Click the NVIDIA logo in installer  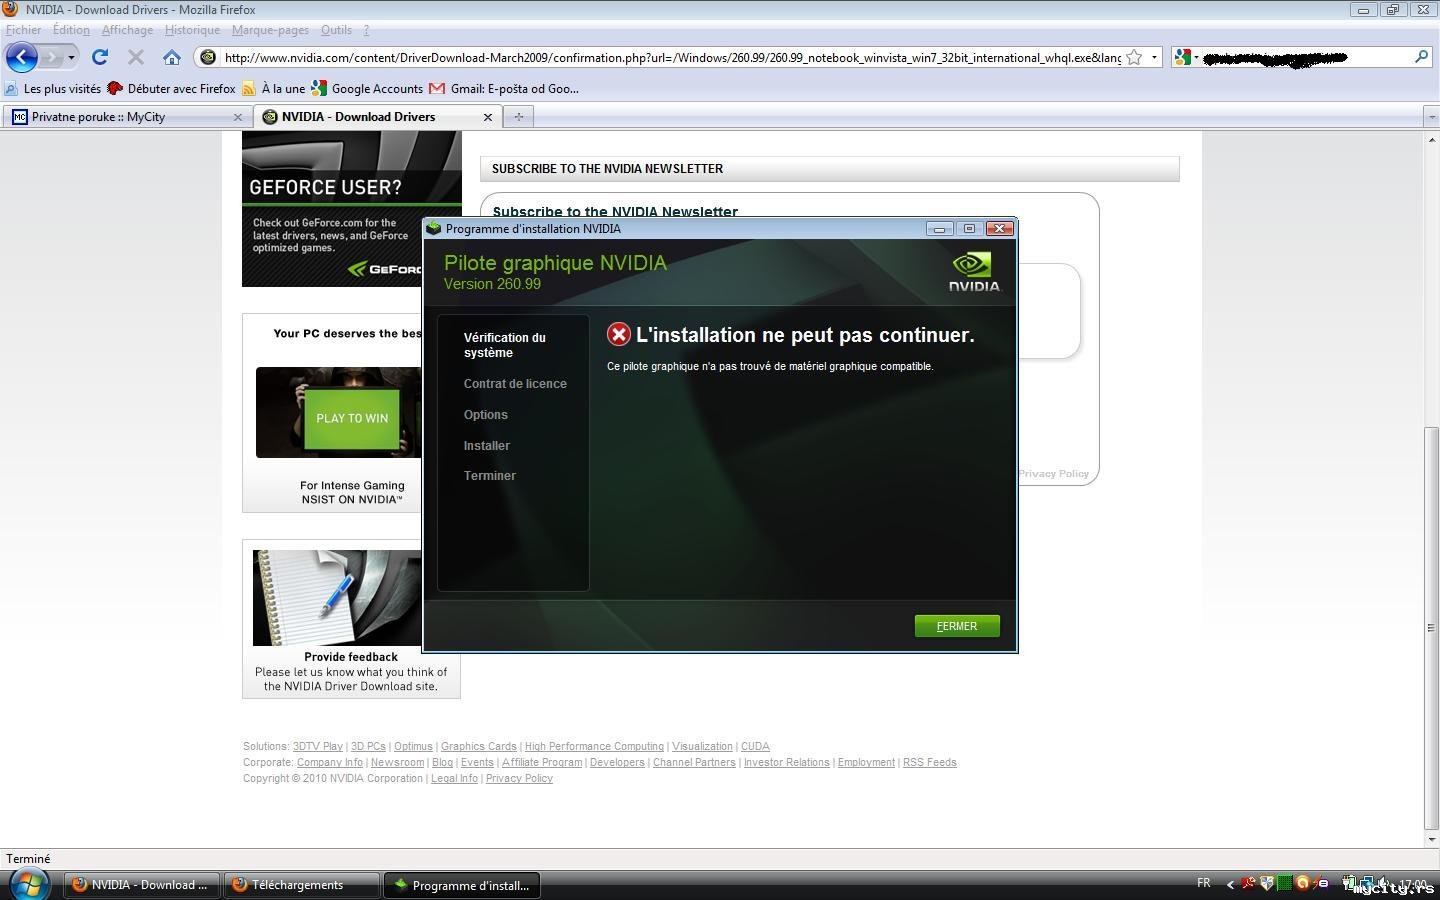974,271
